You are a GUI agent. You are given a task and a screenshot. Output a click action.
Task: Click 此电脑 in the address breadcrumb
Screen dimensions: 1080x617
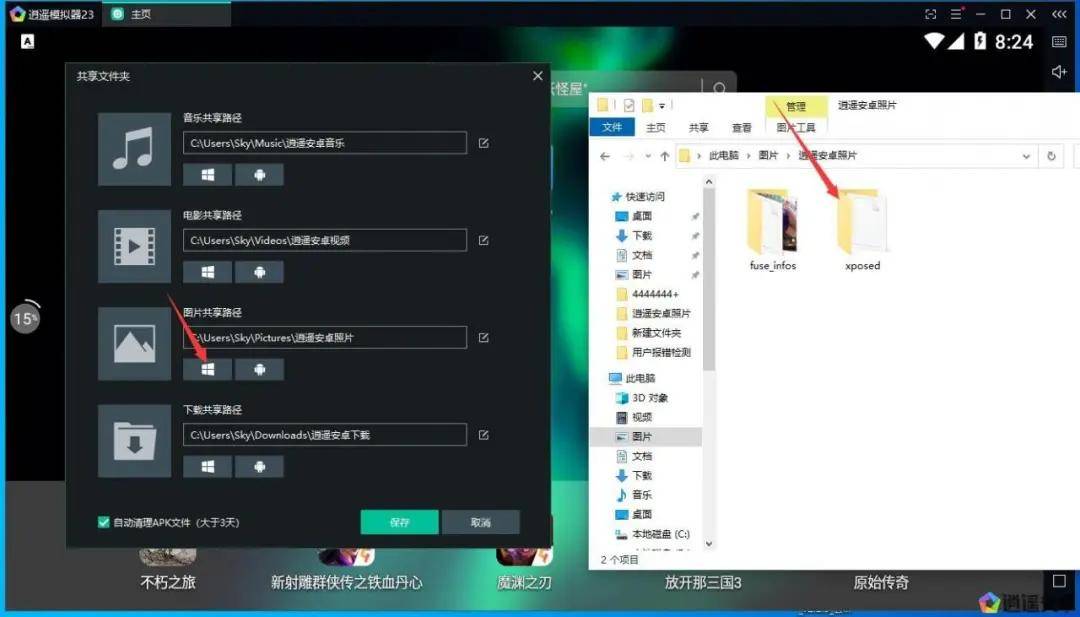[x=723, y=156]
